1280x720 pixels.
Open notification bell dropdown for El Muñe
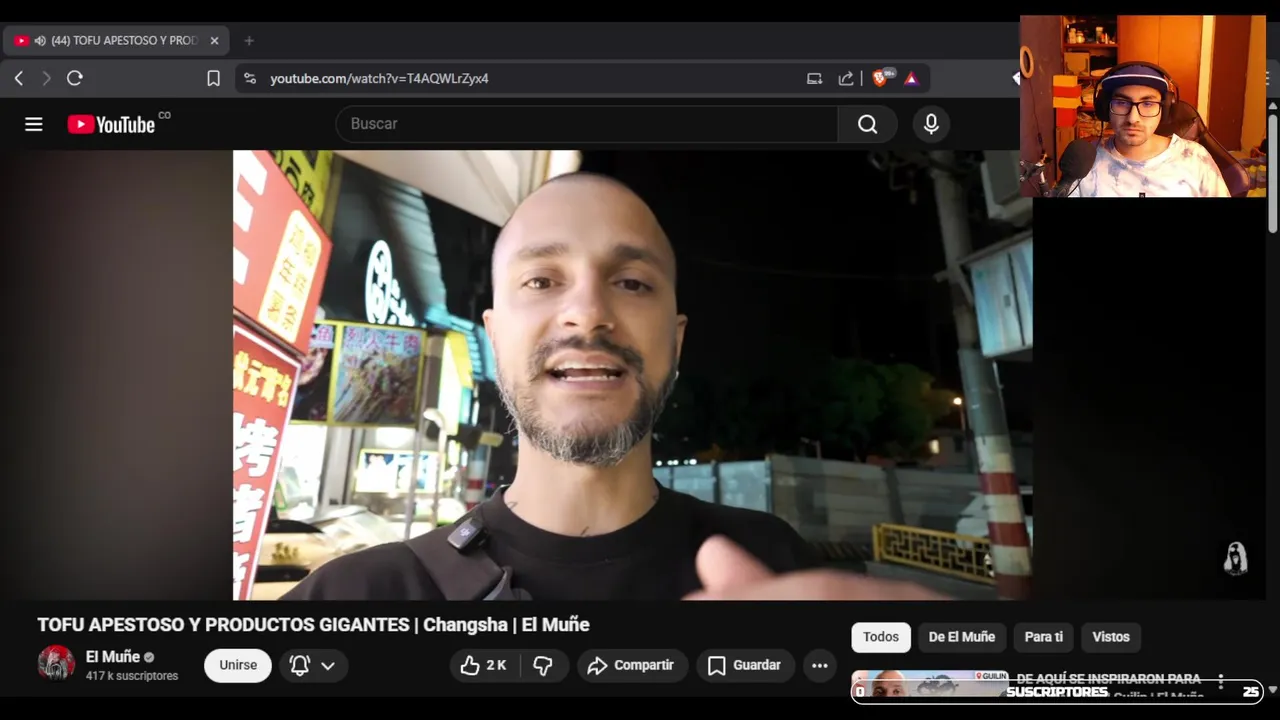tap(313, 665)
